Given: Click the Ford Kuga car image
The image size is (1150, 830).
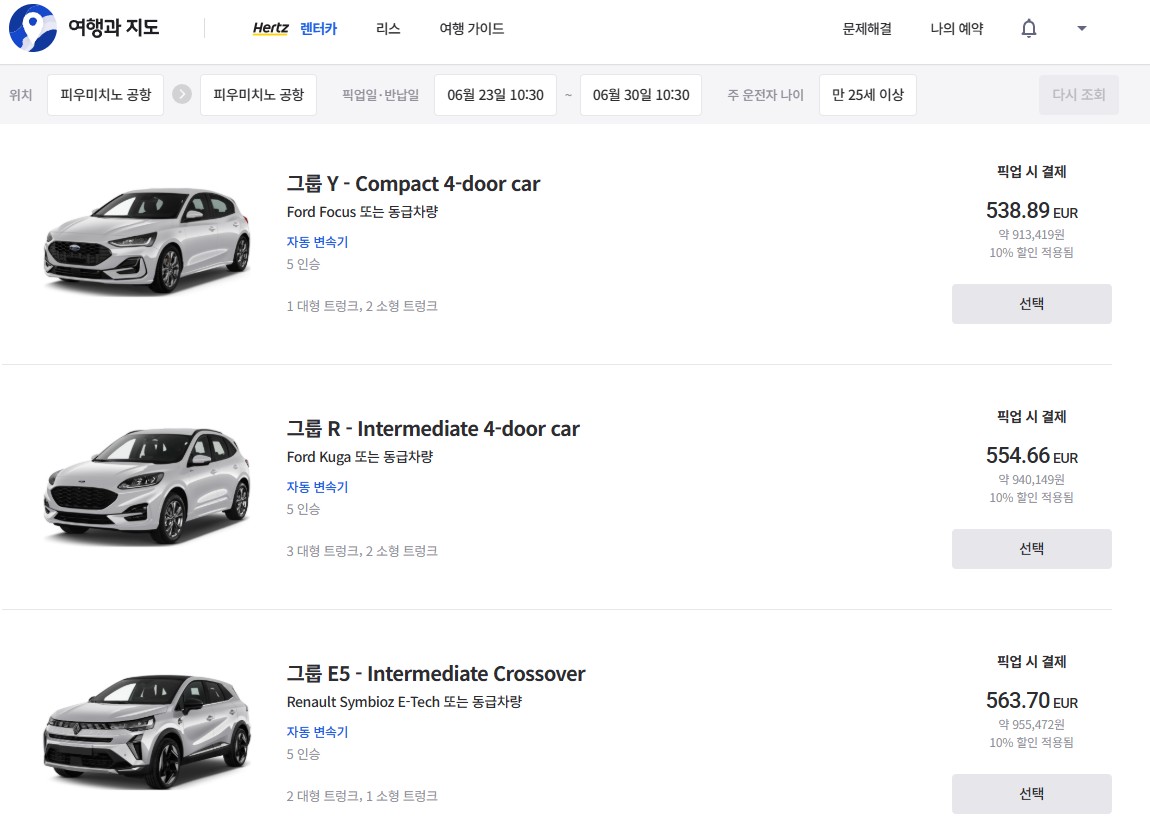Looking at the screenshot, I should [147, 487].
